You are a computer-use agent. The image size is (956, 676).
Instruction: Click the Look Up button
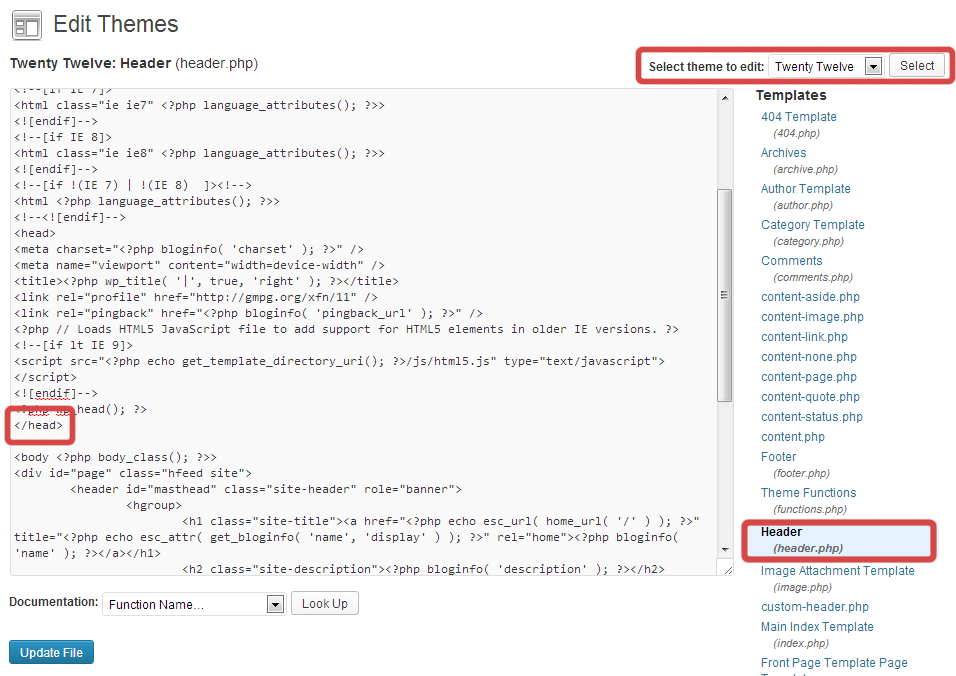pos(324,603)
